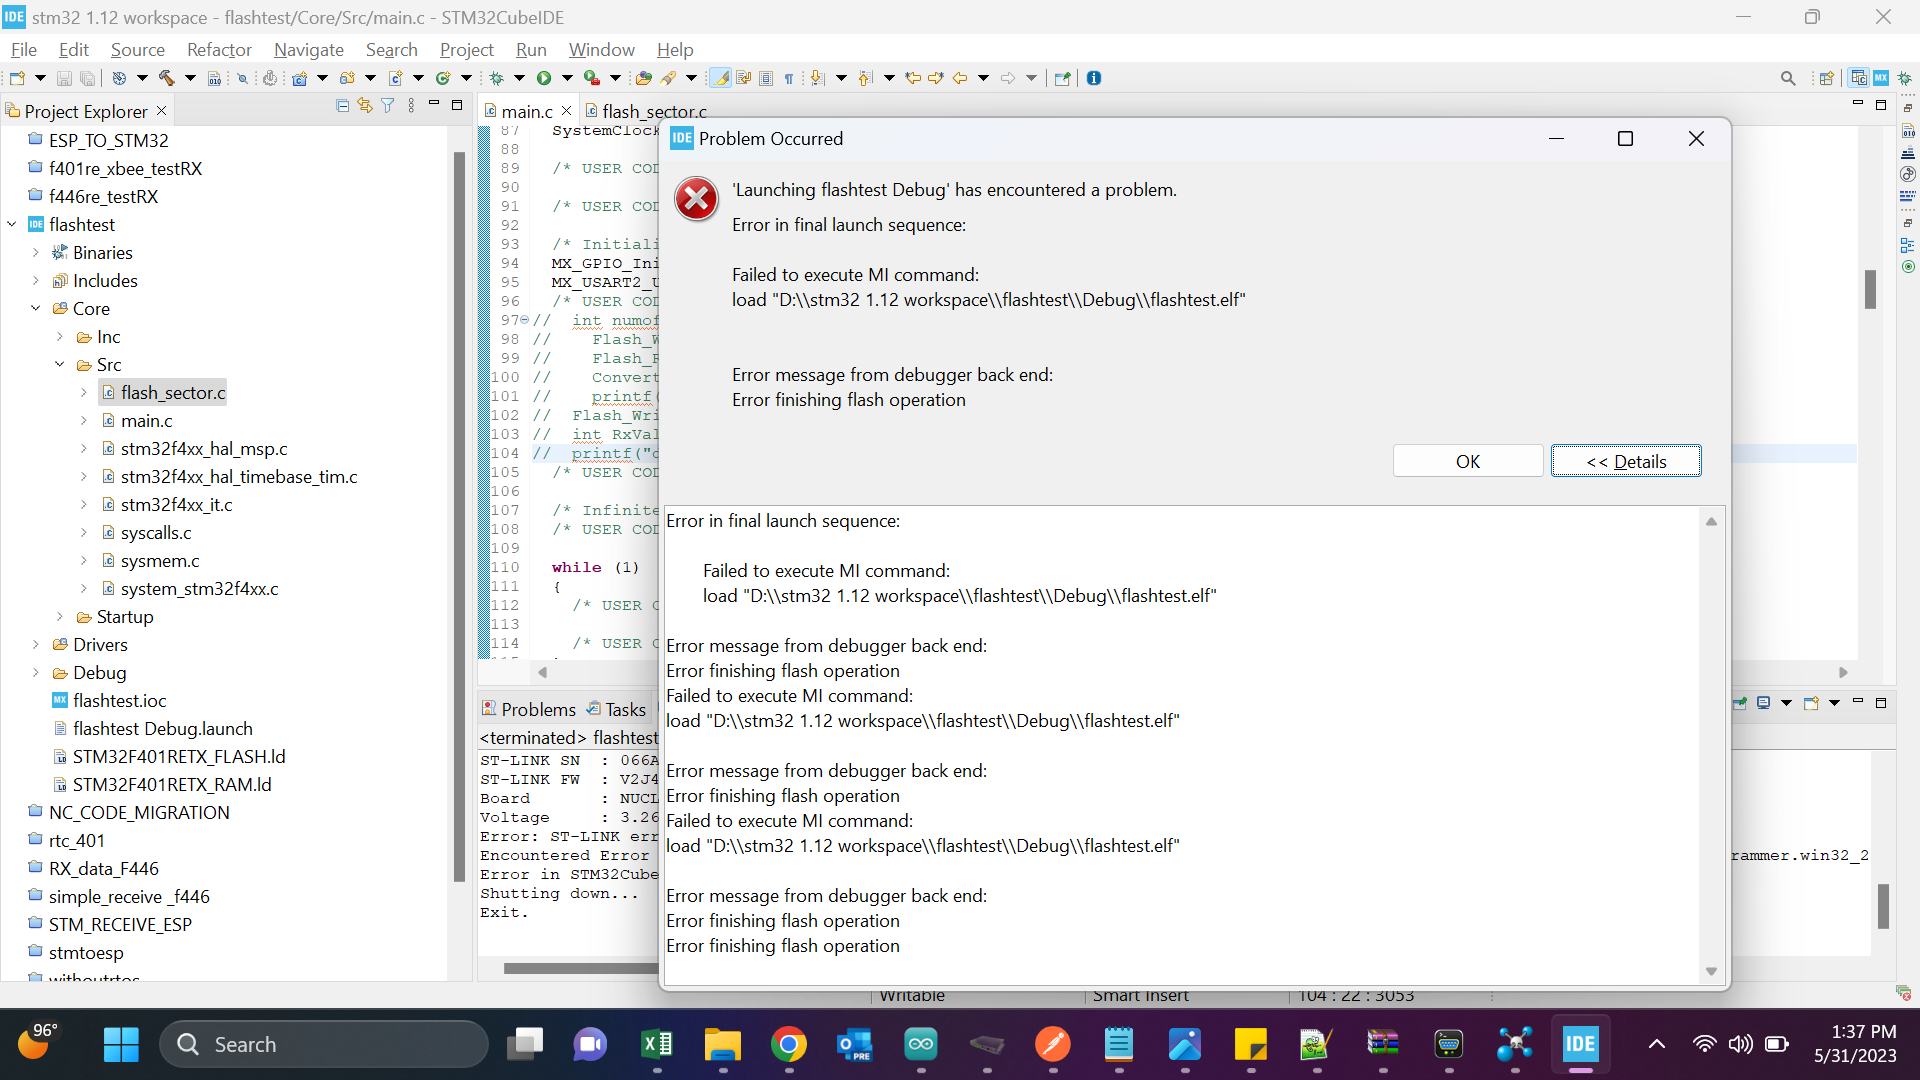Open the Information help icon on the toolbar
The width and height of the screenshot is (1920, 1080).
tap(1094, 78)
